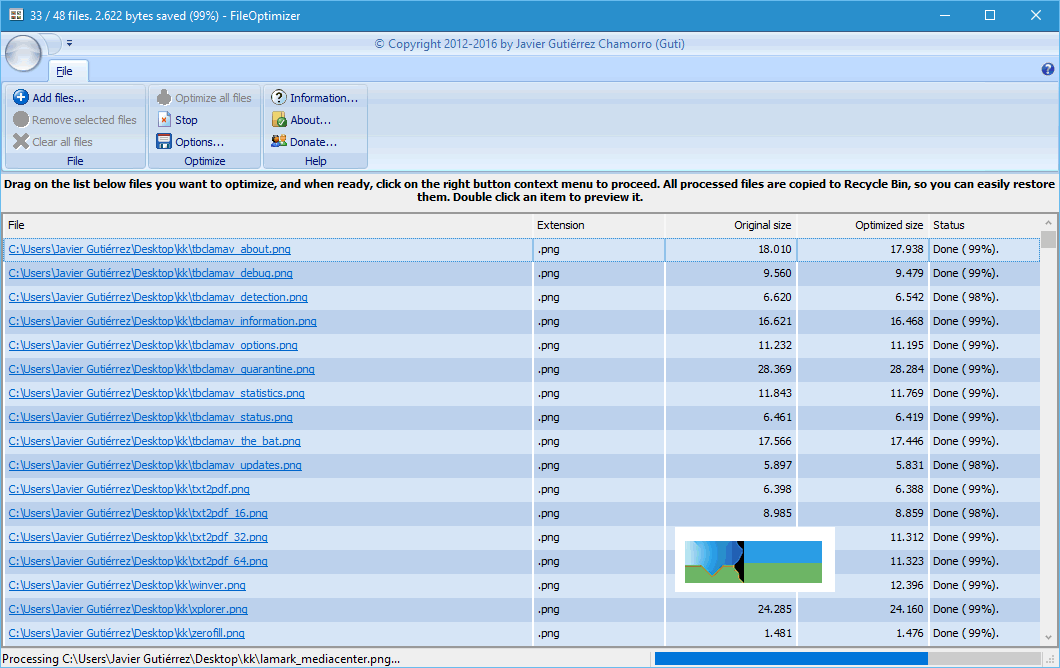Viewport: 1060px width, 668px height.
Task: Open the tbclamav_detection.png file link
Action: click(158, 297)
